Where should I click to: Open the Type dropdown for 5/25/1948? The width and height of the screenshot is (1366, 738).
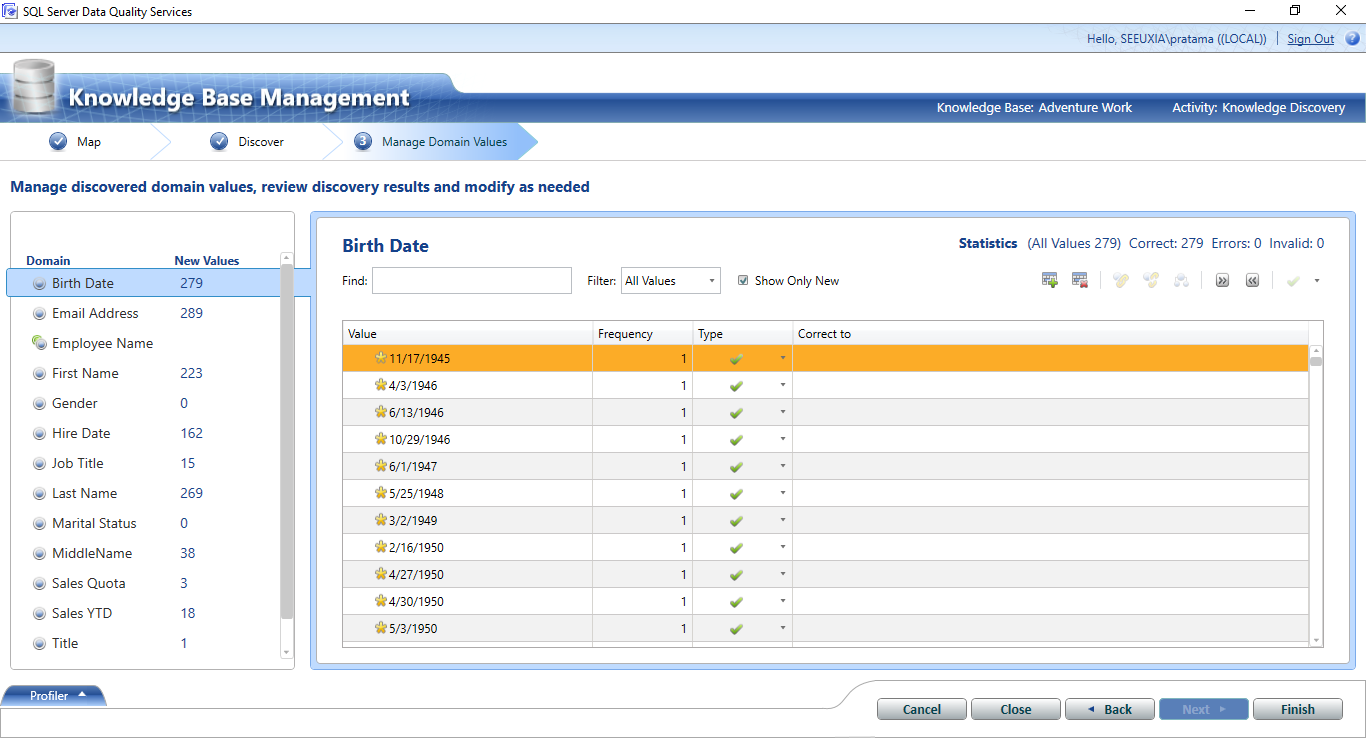tap(783, 493)
